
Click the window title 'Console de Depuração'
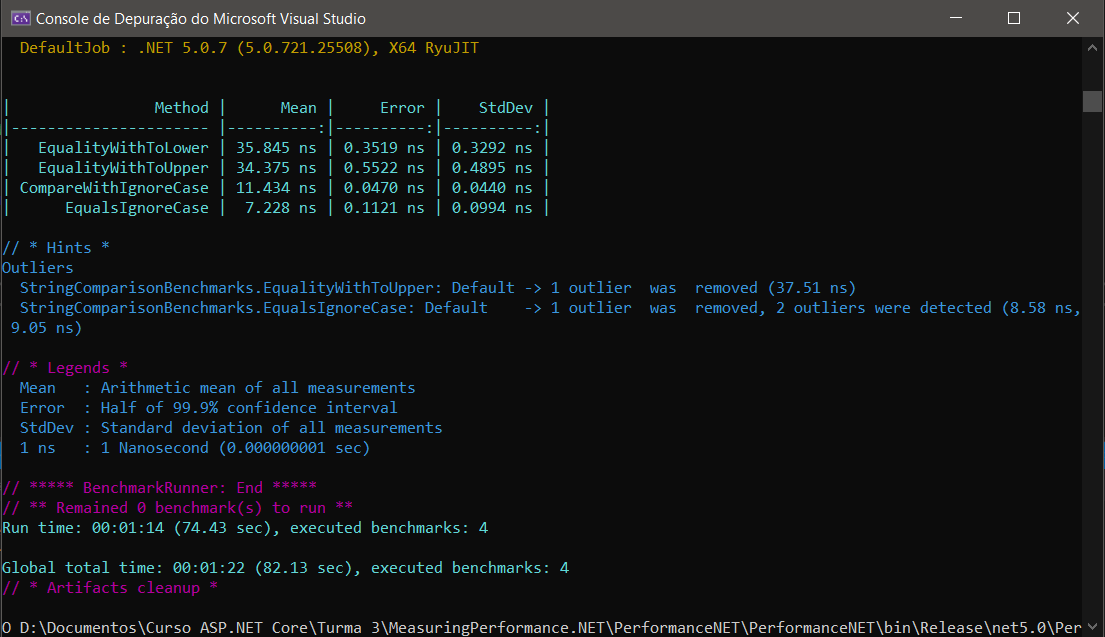point(201,19)
